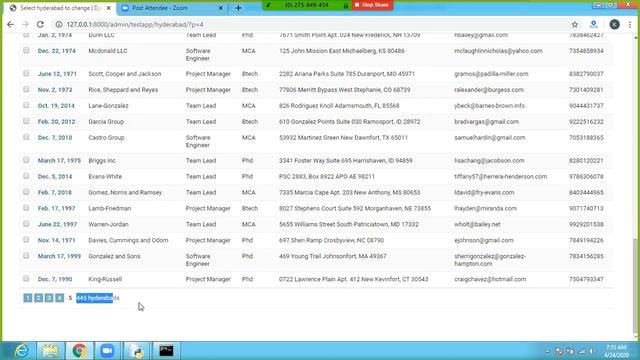640x360 pixels.
Task: Open a new browser tab
Action: coord(238,8)
